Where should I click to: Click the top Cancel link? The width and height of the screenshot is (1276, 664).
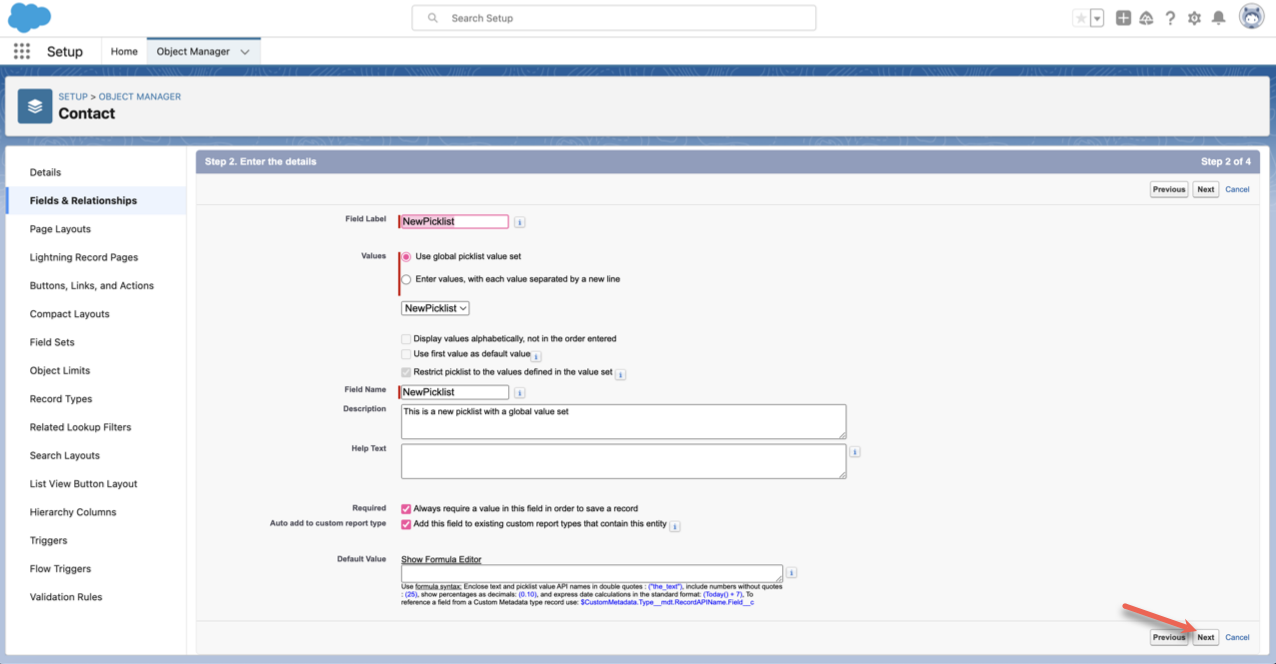coord(1237,189)
